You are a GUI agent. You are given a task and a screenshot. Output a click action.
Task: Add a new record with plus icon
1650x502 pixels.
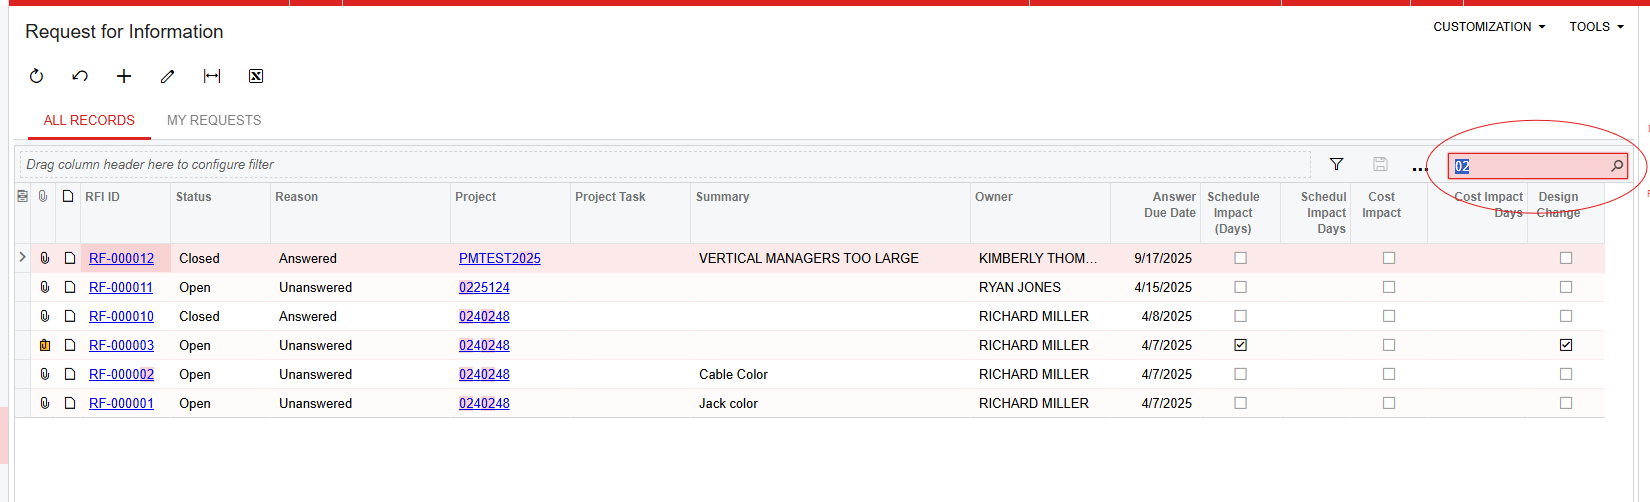(124, 76)
